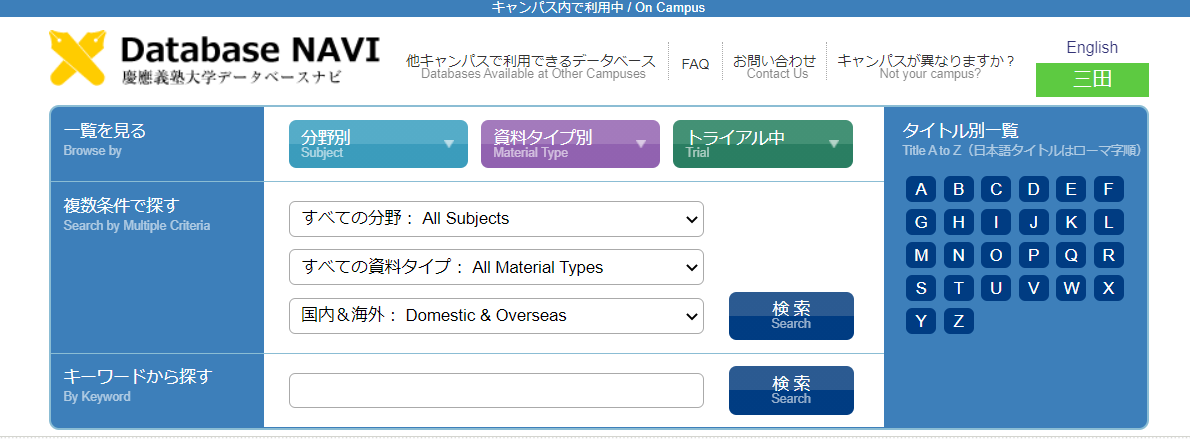
Task: Open the Contact Us link
Action: 774,66
